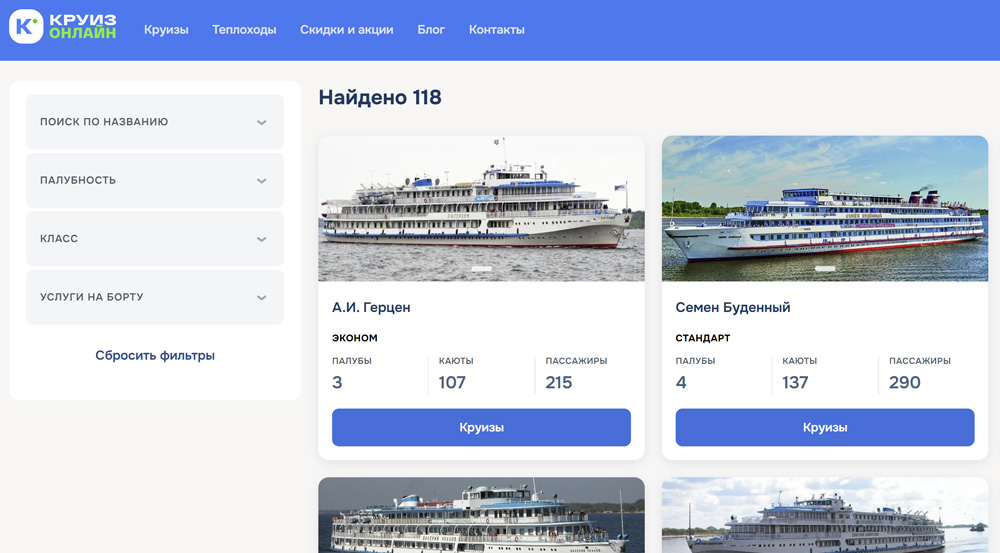
Task: Expand the Услуги на борту filter
Action: point(155,297)
